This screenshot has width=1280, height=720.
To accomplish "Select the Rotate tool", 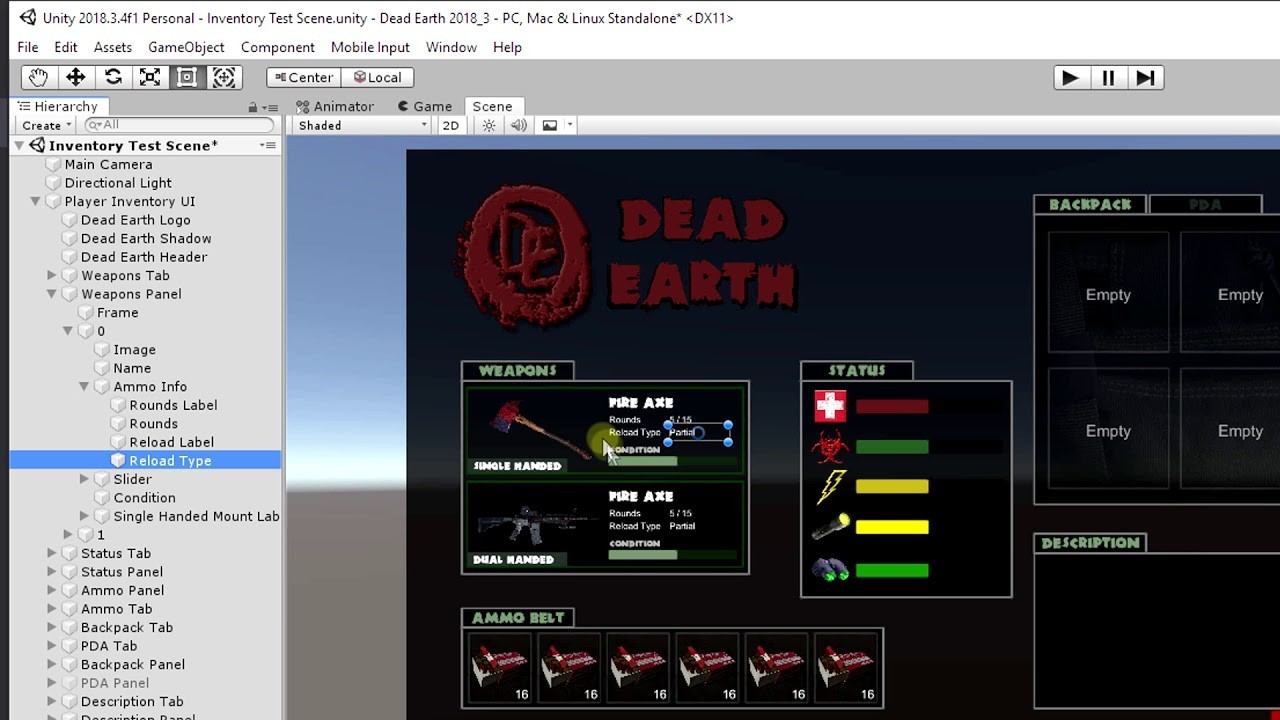I will pyautogui.click(x=113, y=77).
